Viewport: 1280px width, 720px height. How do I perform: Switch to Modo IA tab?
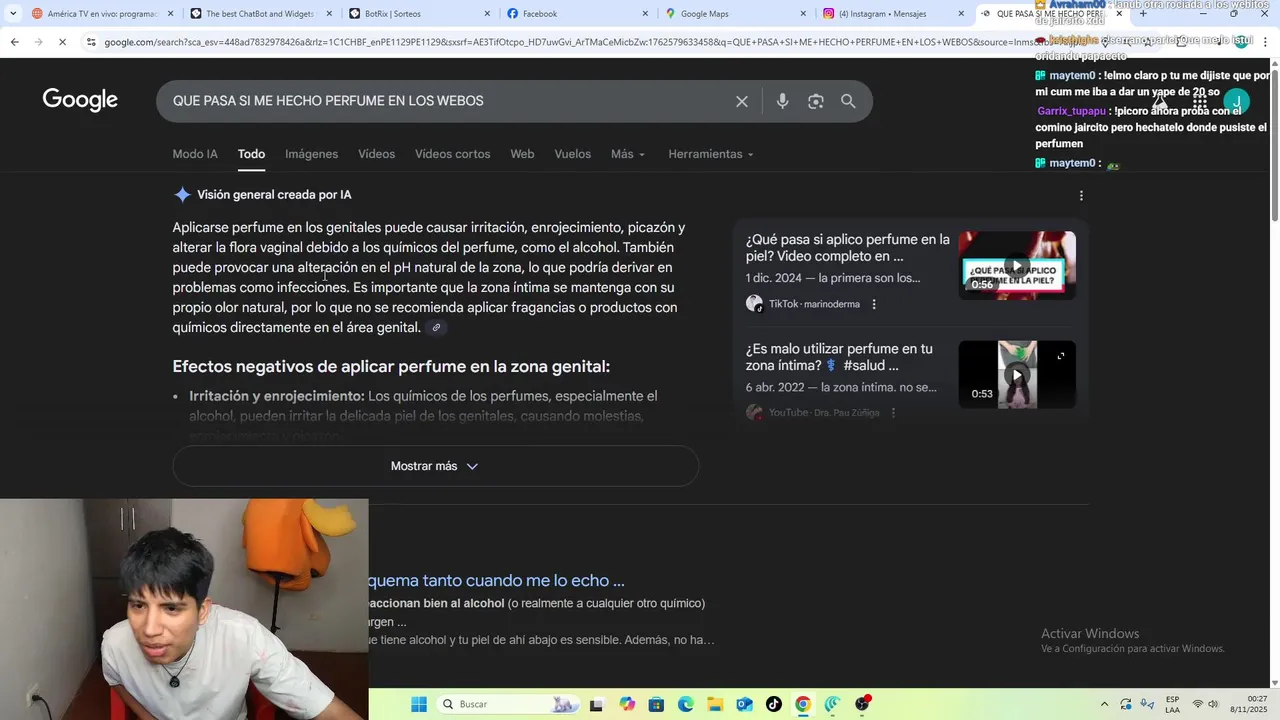click(195, 154)
